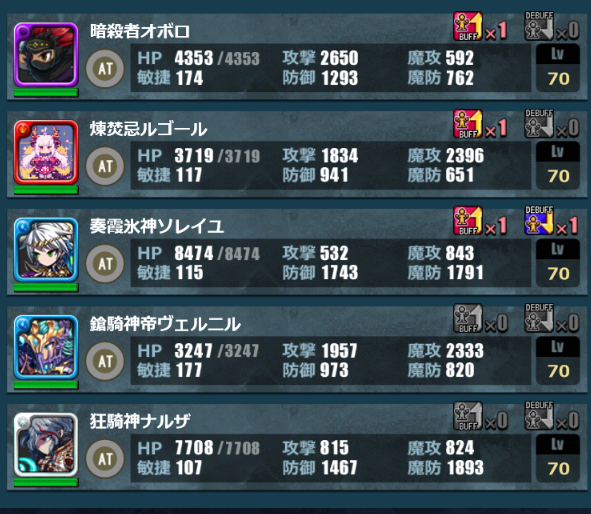Click the red BUFF icon on 煉焚忌ルゴール
This screenshot has width=591, height=514.
tap(468, 124)
